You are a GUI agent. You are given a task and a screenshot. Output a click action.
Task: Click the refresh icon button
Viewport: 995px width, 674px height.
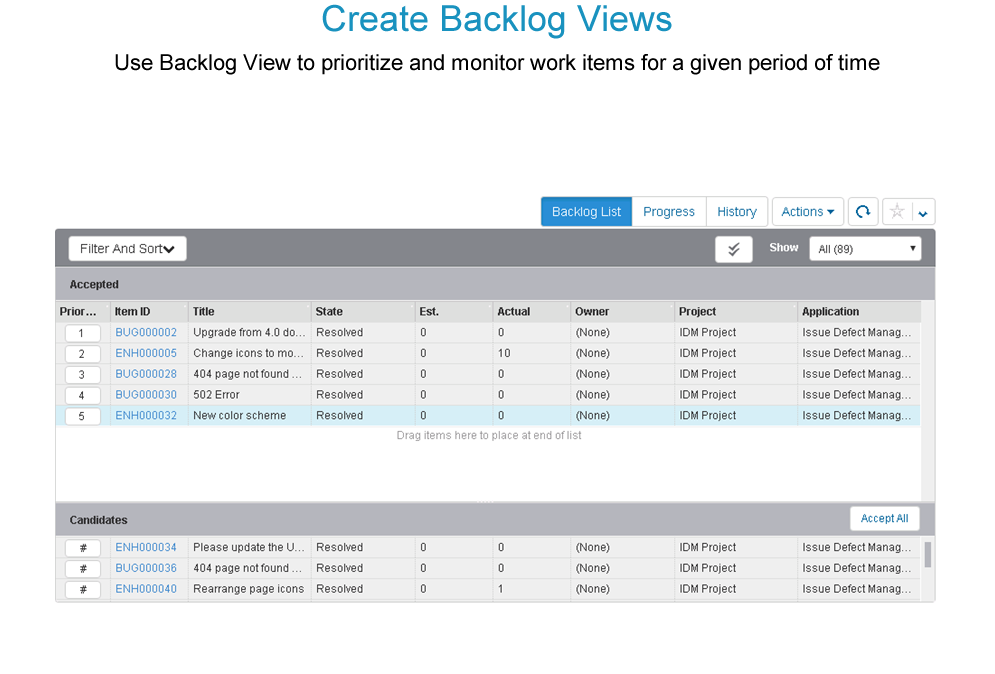860,212
